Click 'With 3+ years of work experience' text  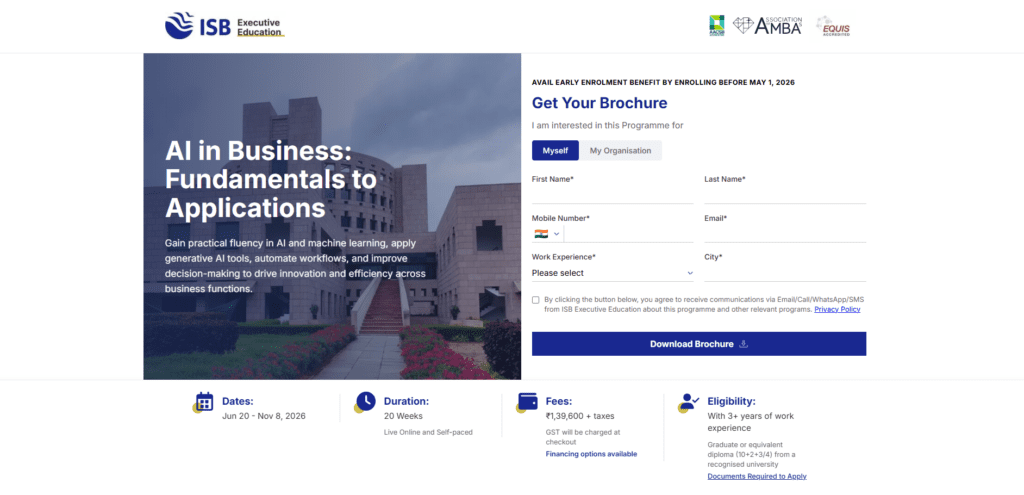[751, 422]
